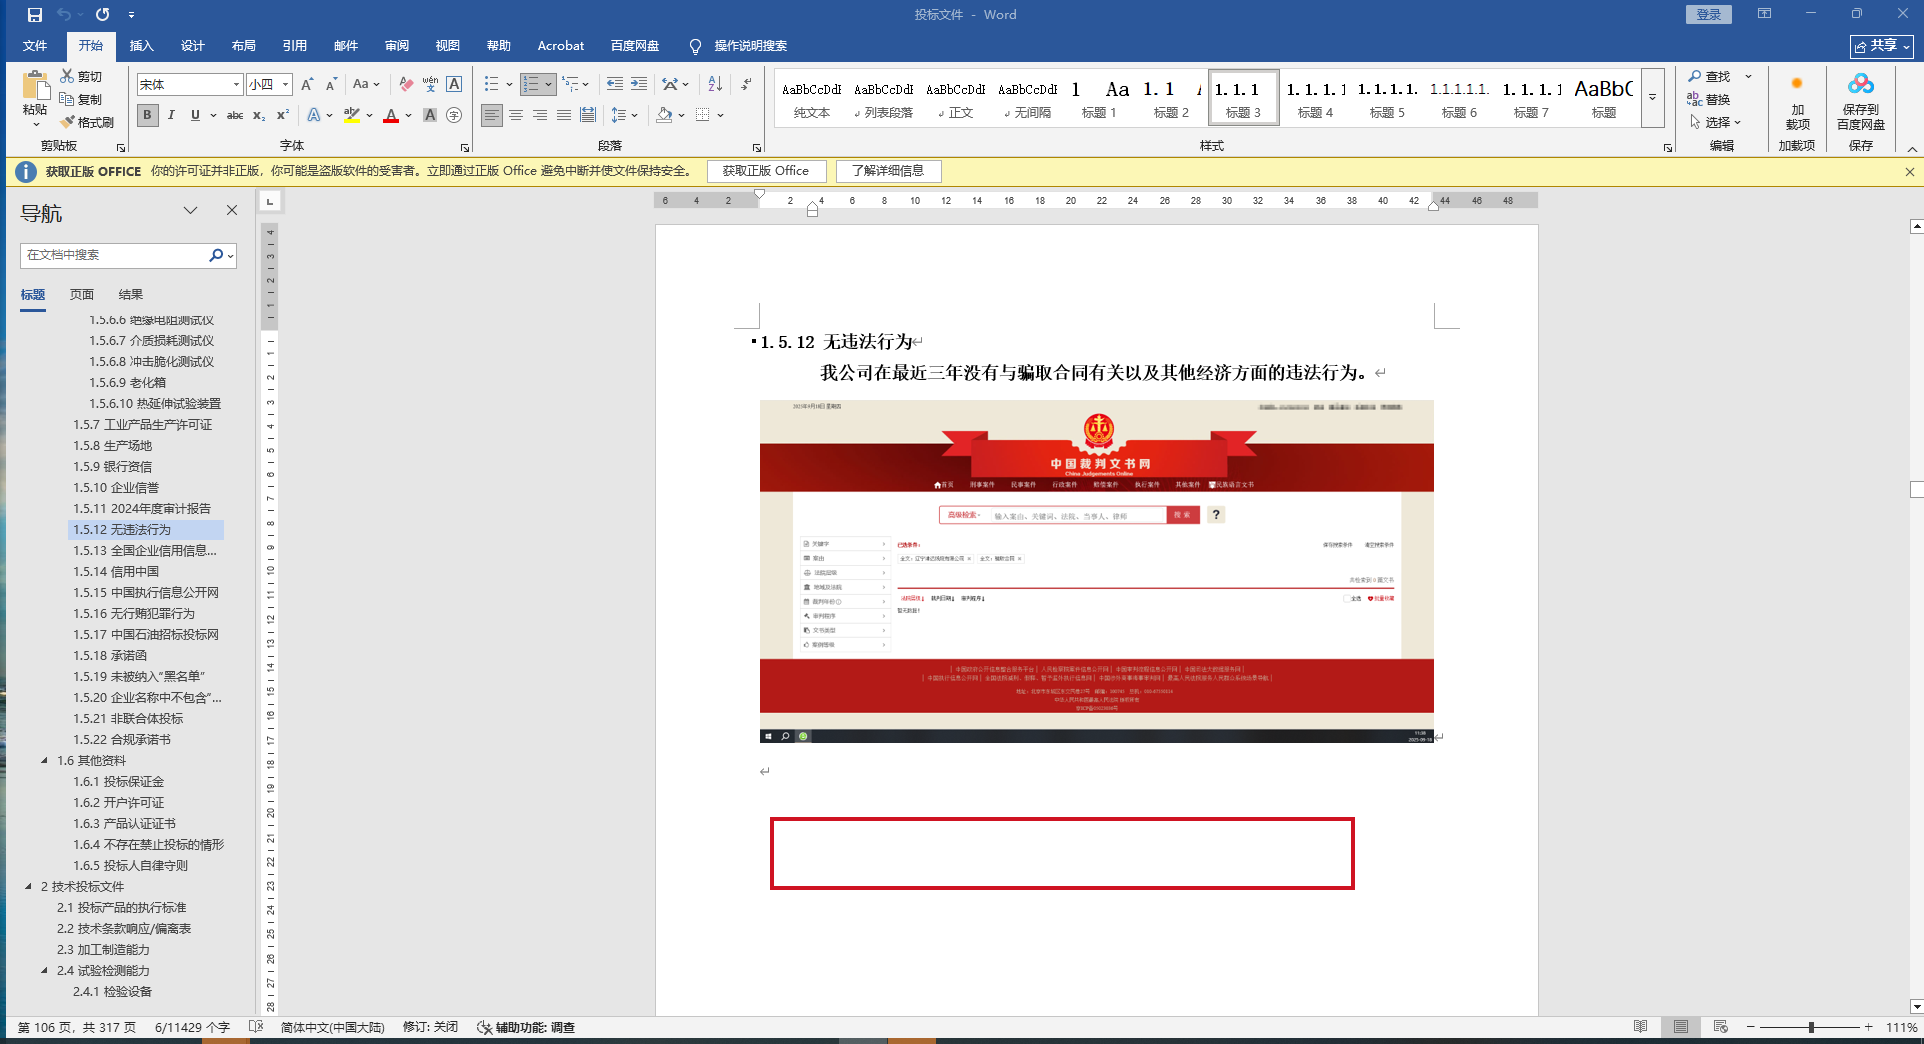
Task: Switch to the 布局 ribbon tab
Action: click(x=244, y=46)
